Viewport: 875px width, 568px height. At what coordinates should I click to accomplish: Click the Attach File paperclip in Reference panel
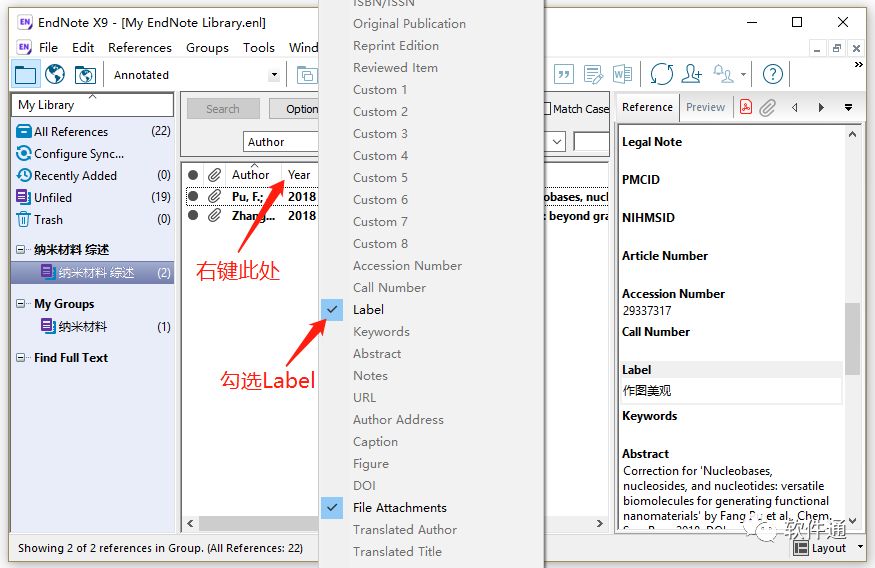pos(768,107)
